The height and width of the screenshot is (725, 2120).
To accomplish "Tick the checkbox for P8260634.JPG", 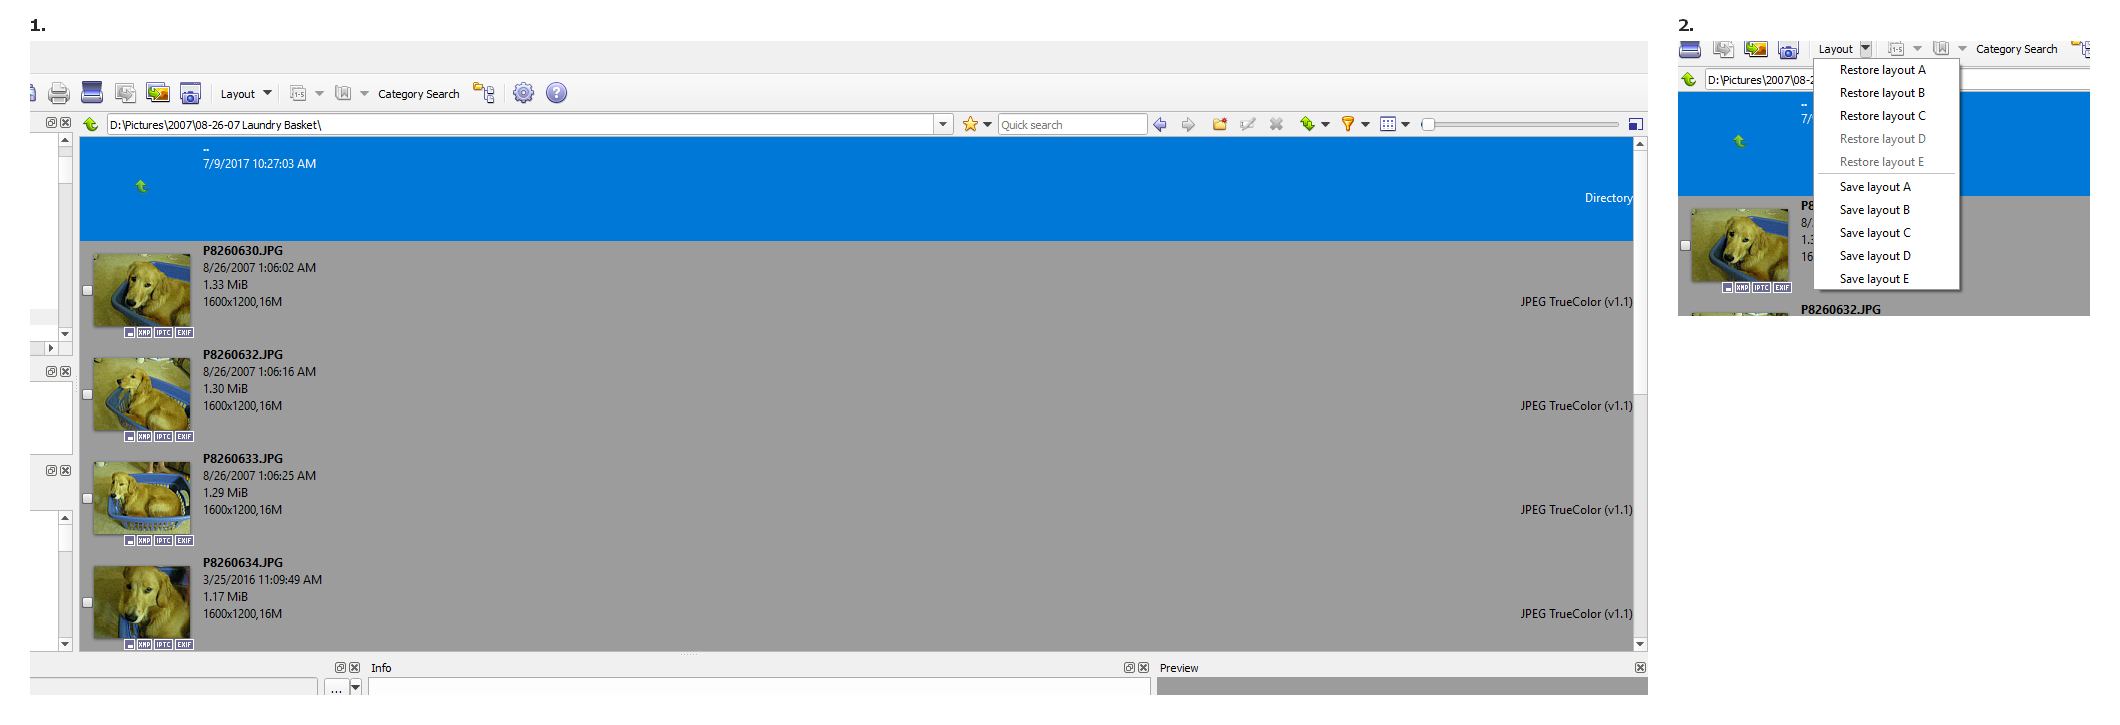I will [x=87, y=603].
